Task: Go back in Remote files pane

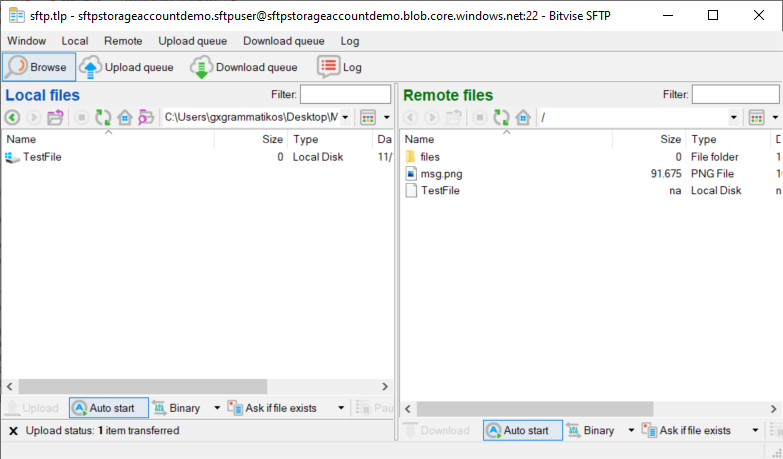Action: [x=410, y=118]
